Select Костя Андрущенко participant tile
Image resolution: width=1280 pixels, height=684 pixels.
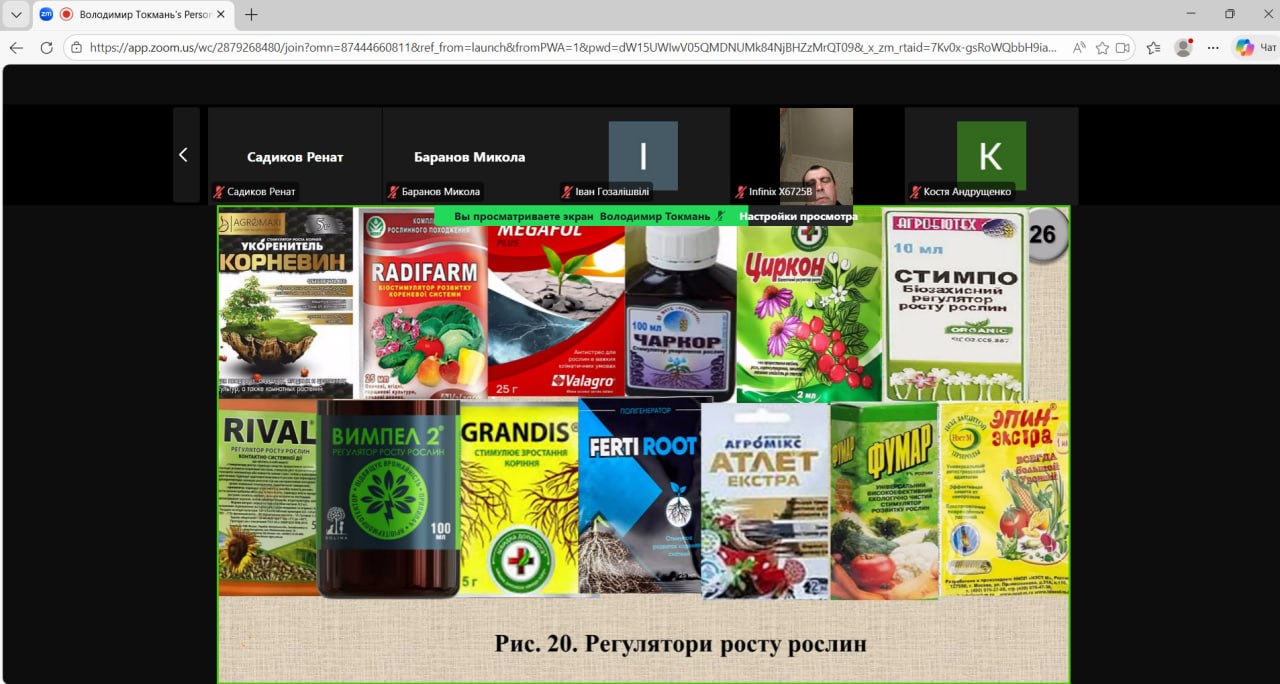coord(991,156)
